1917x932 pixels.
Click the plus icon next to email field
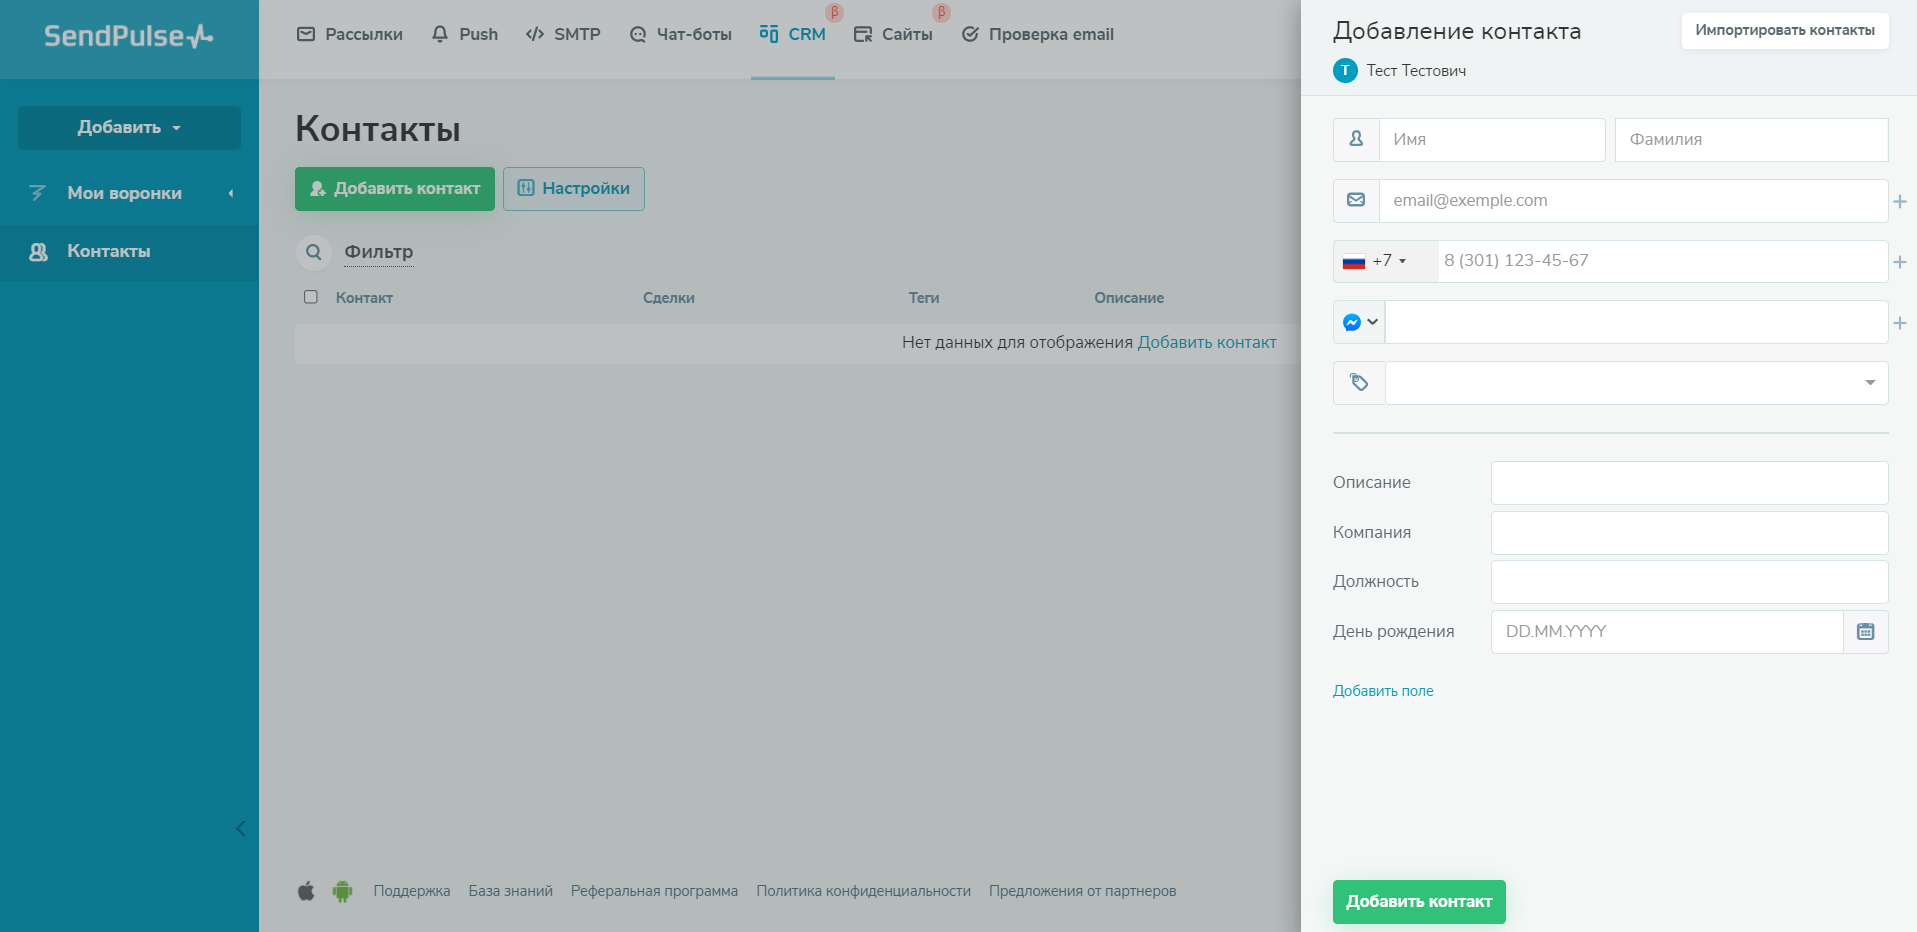pos(1899,202)
